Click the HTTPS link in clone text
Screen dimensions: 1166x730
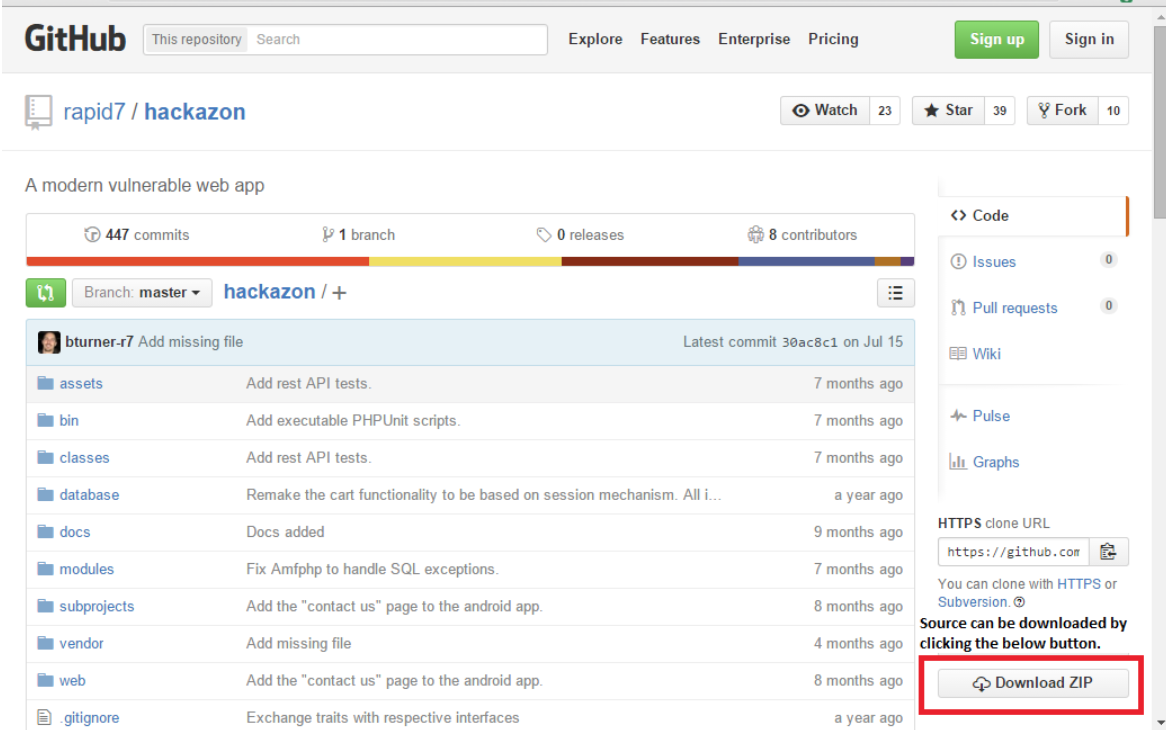1078,584
